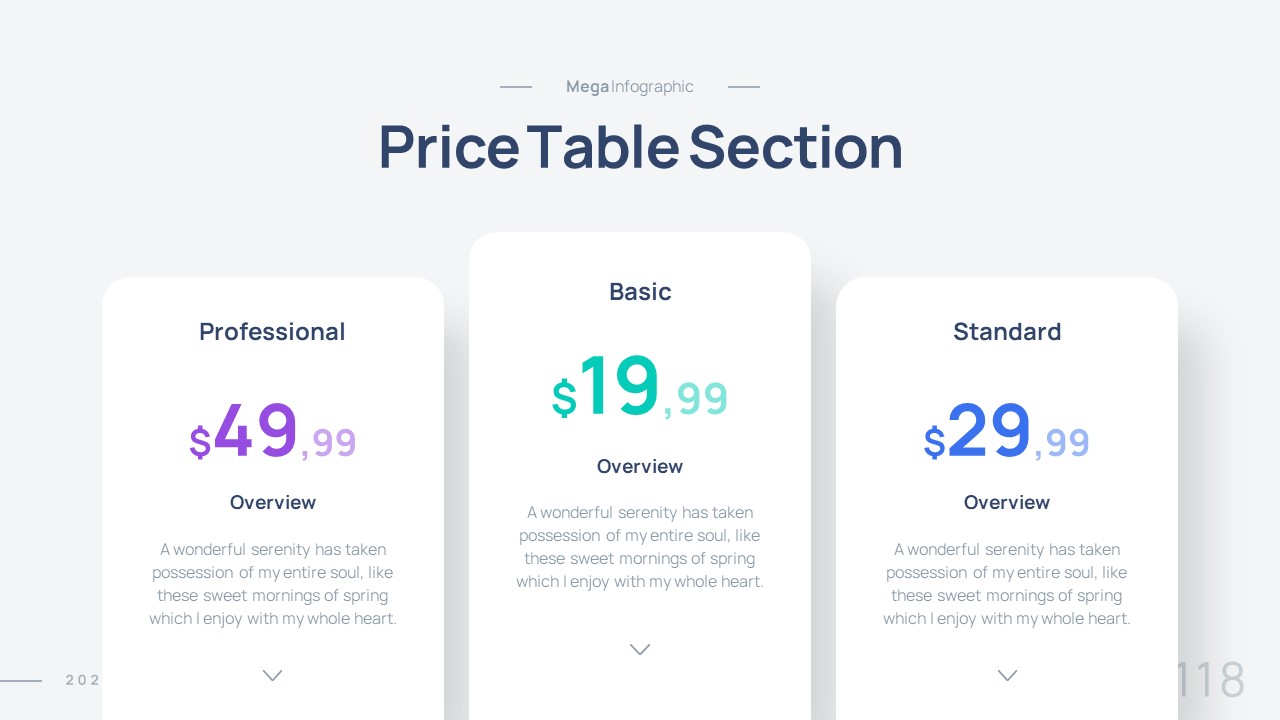Click the Basic plan description paragraph
Viewport: 1280px width, 720px height.
[640, 547]
